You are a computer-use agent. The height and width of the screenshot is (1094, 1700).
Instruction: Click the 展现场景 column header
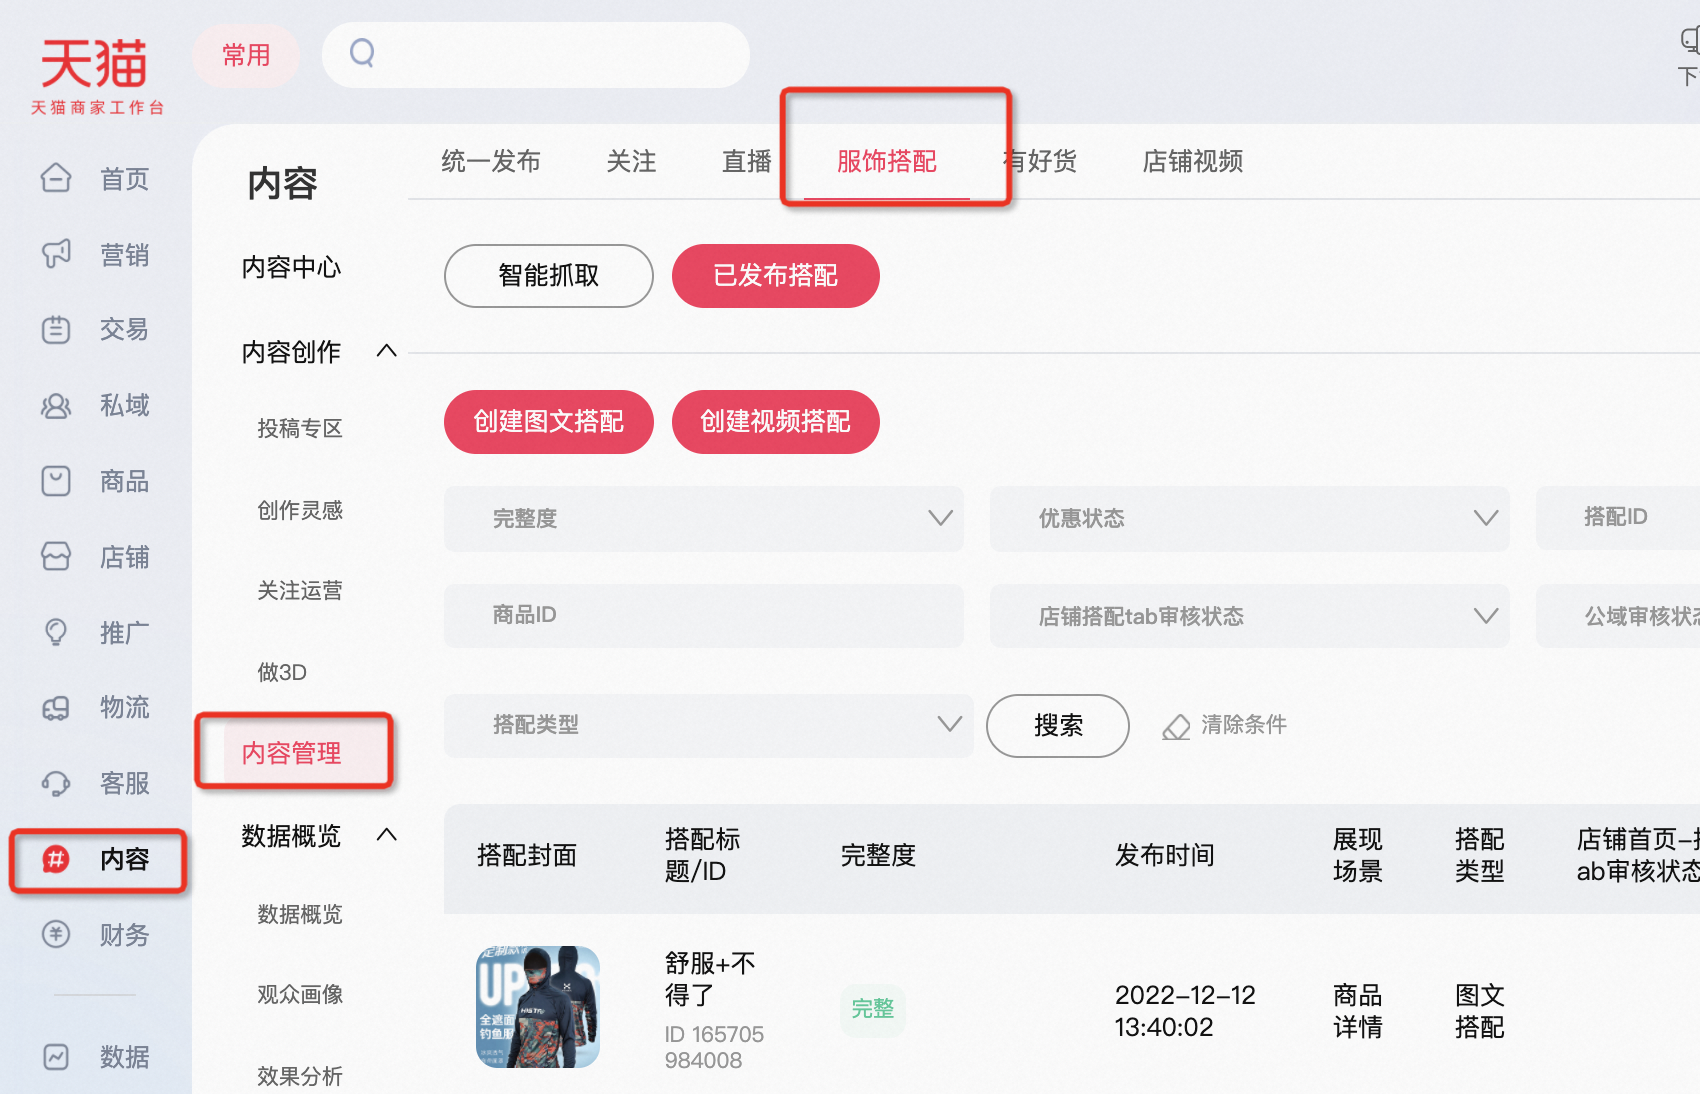[1358, 855]
